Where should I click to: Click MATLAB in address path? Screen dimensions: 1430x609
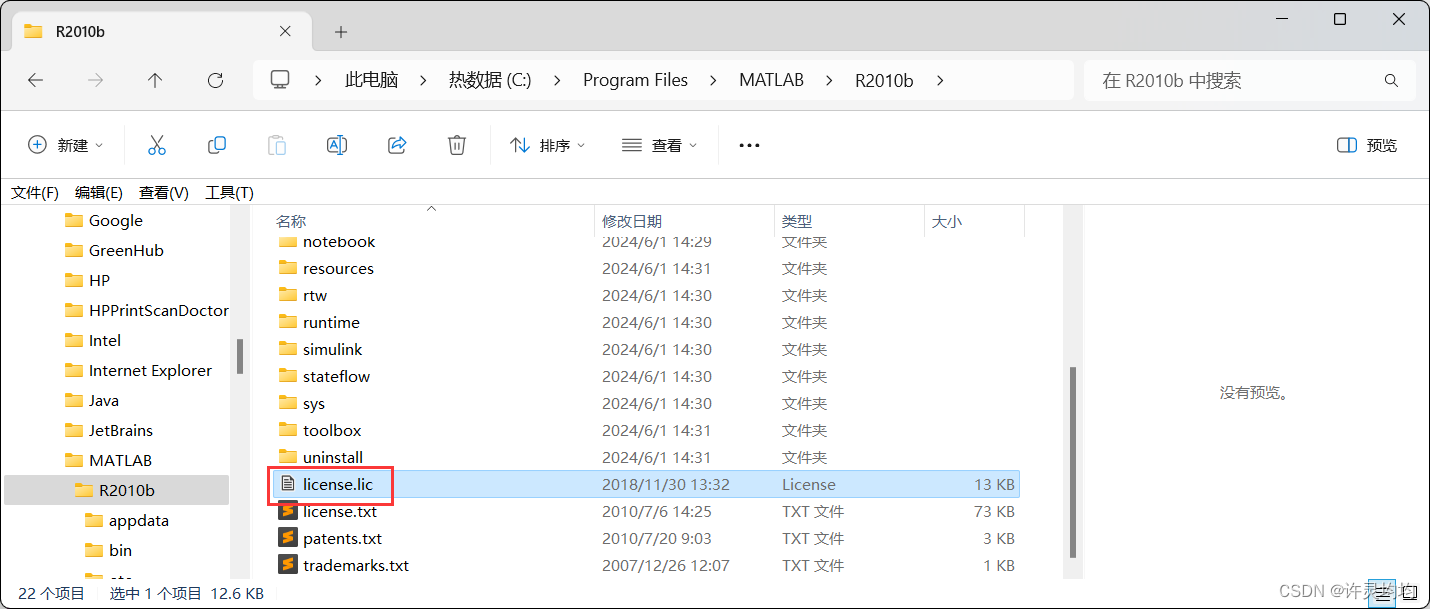click(772, 80)
